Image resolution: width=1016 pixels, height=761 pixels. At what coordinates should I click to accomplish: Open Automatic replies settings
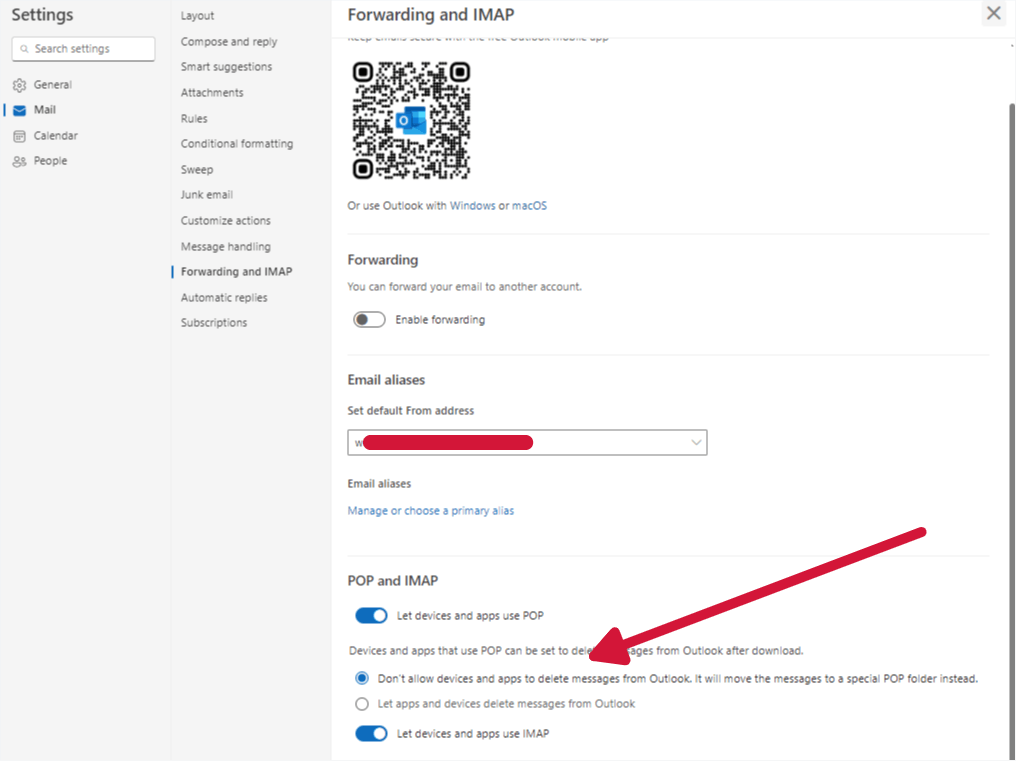[224, 298]
